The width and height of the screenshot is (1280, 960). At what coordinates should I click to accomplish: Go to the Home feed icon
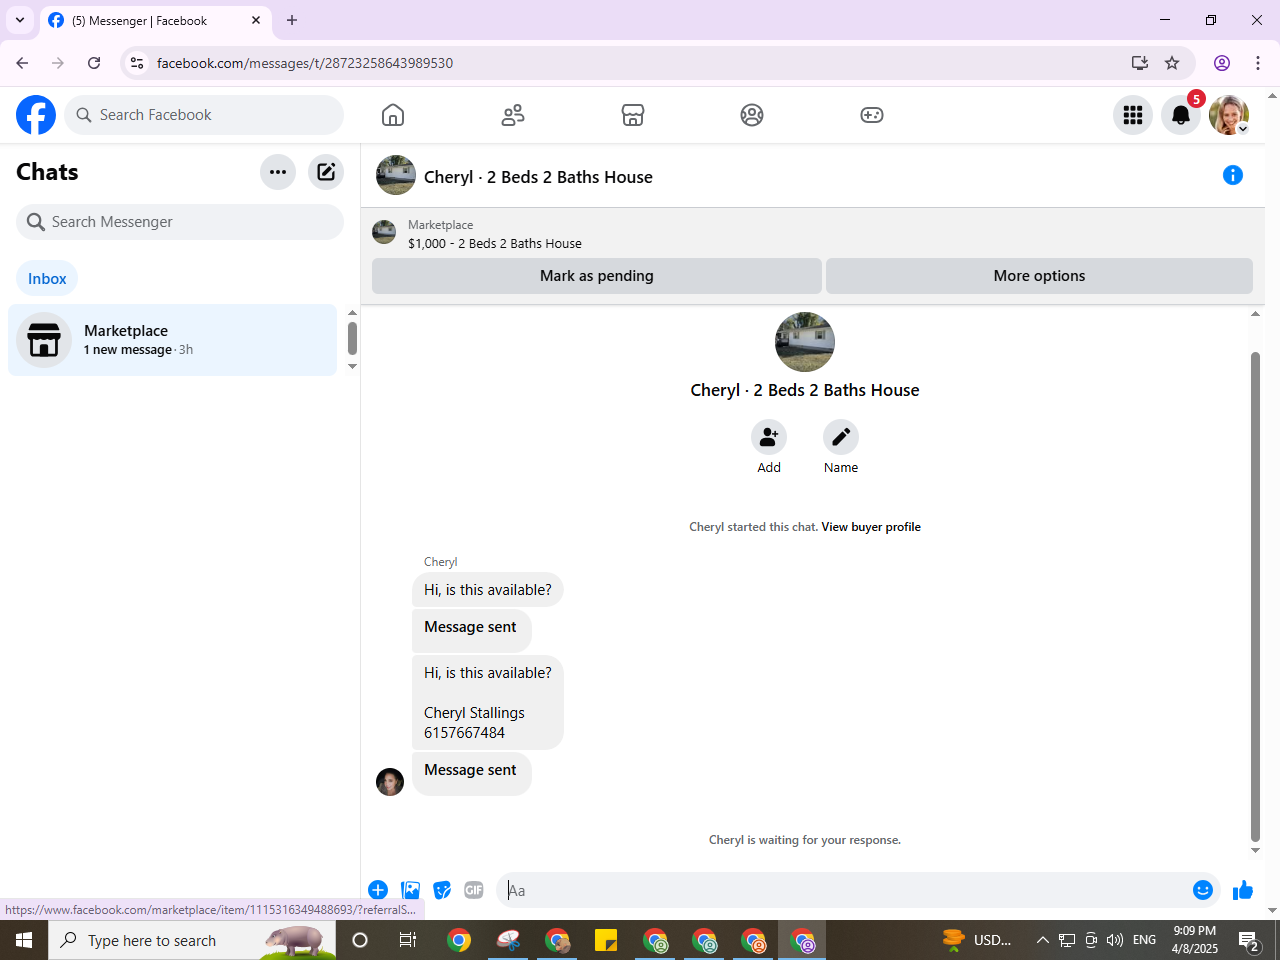click(x=393, y=115)
